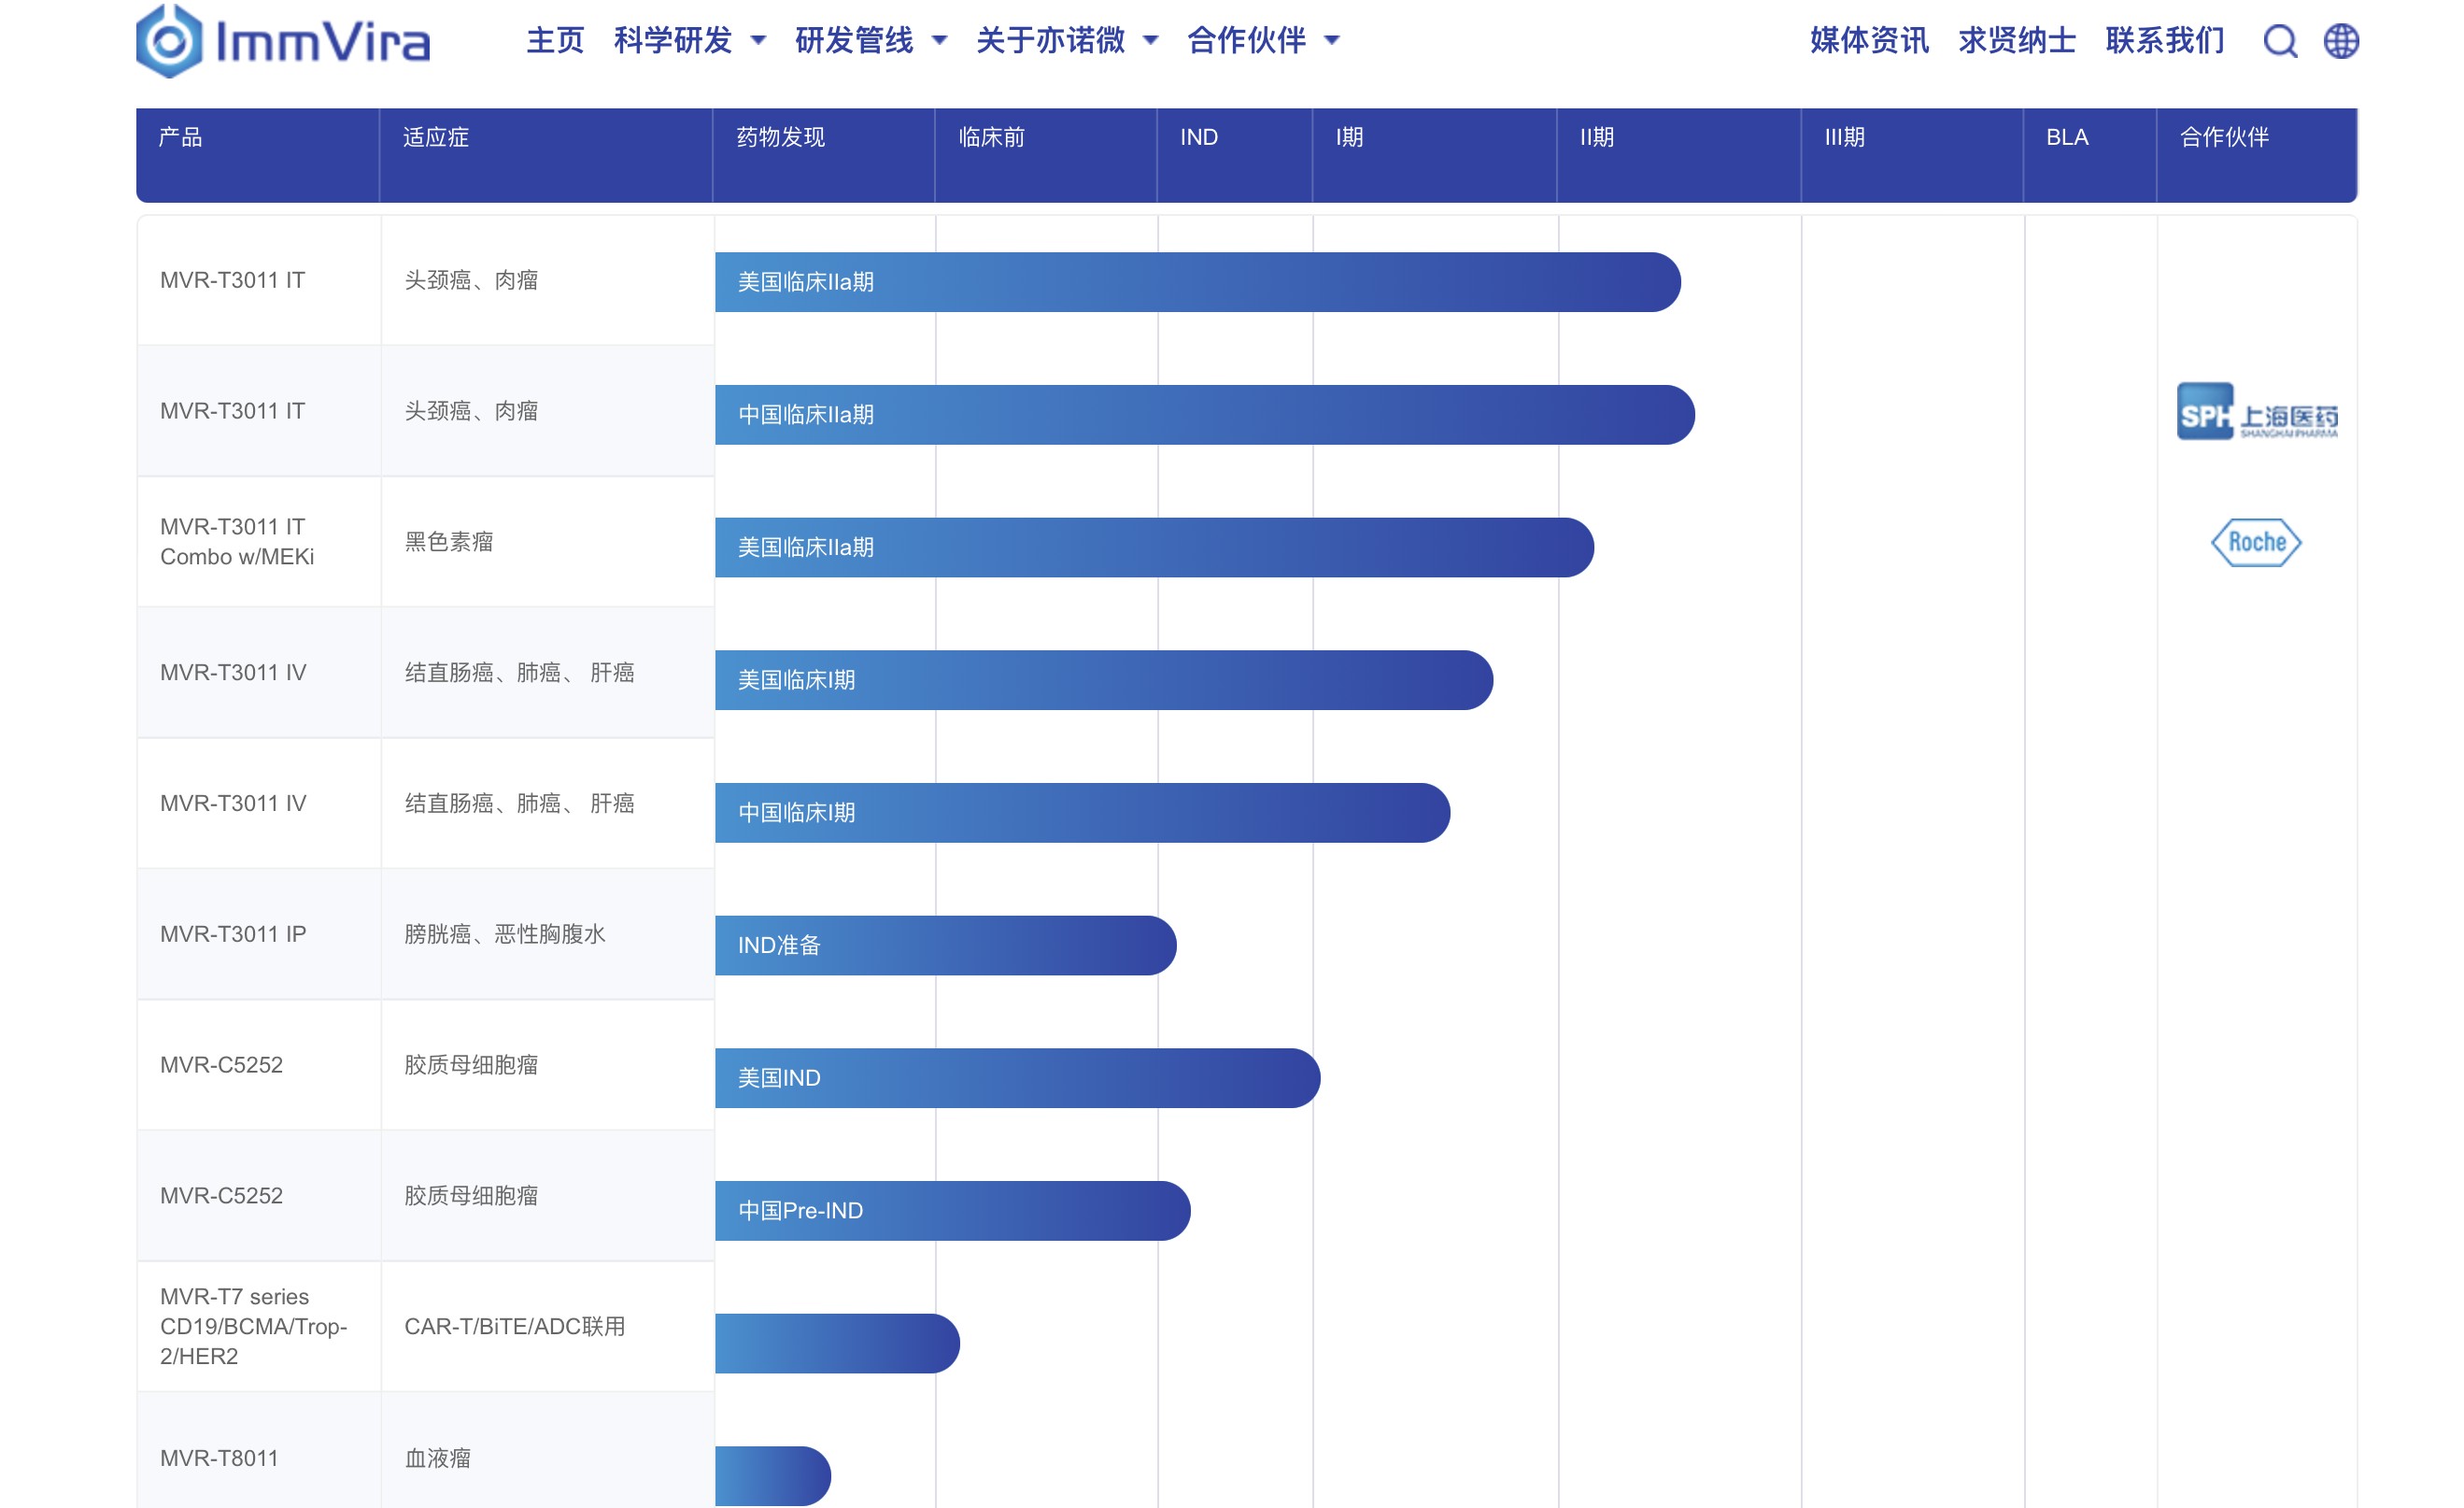Expand the 合作伙伴 menu arrow

1331,41
